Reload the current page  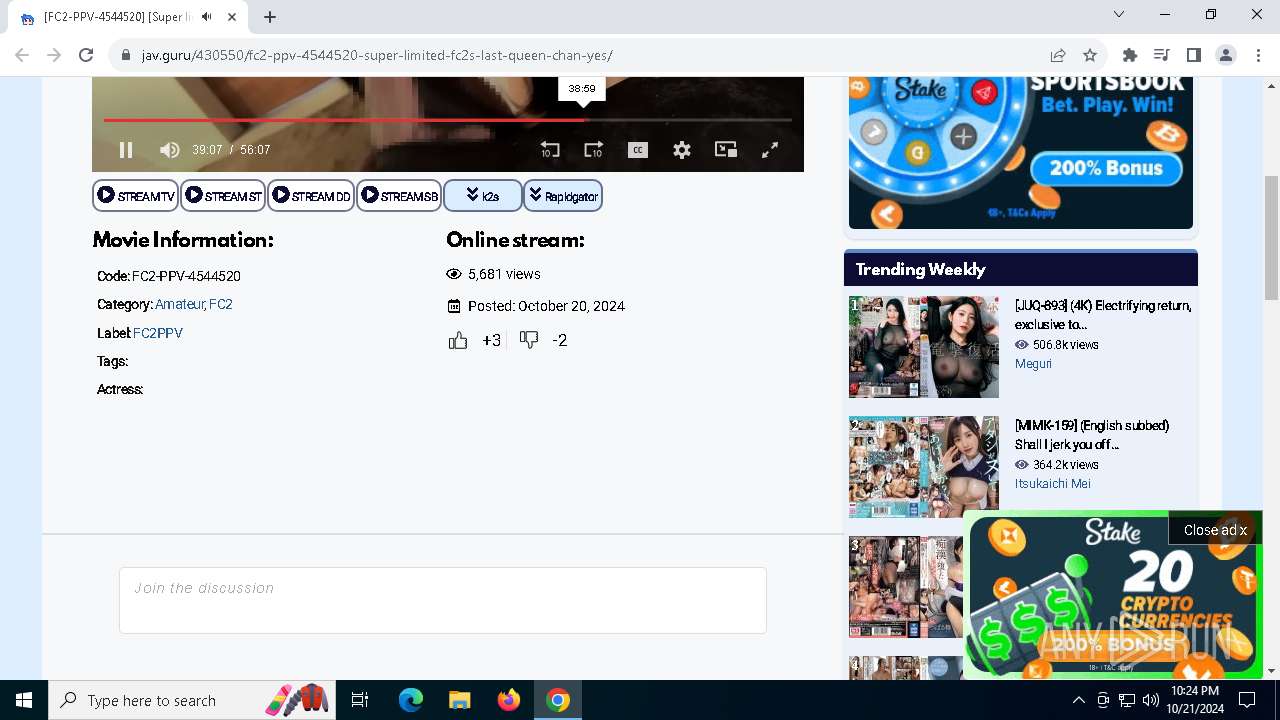click(86, 55)
